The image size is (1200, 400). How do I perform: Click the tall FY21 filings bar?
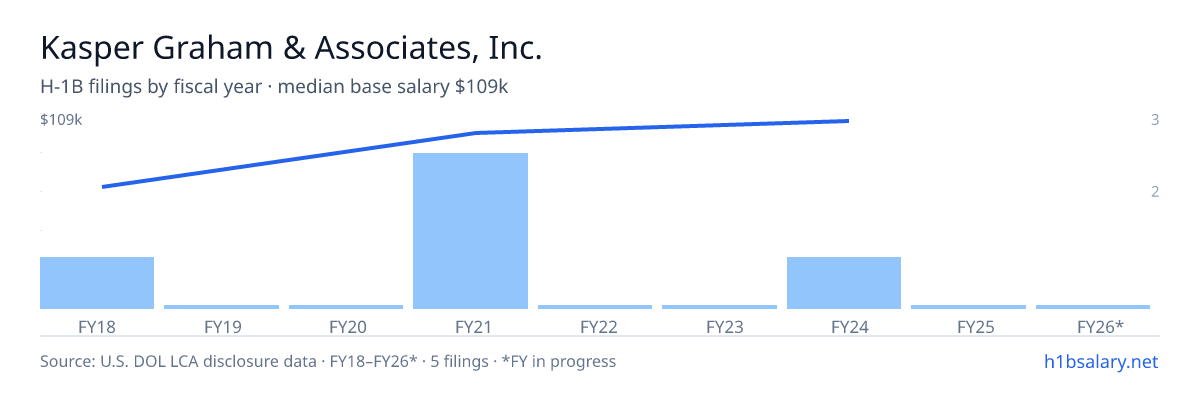(470, 231)
